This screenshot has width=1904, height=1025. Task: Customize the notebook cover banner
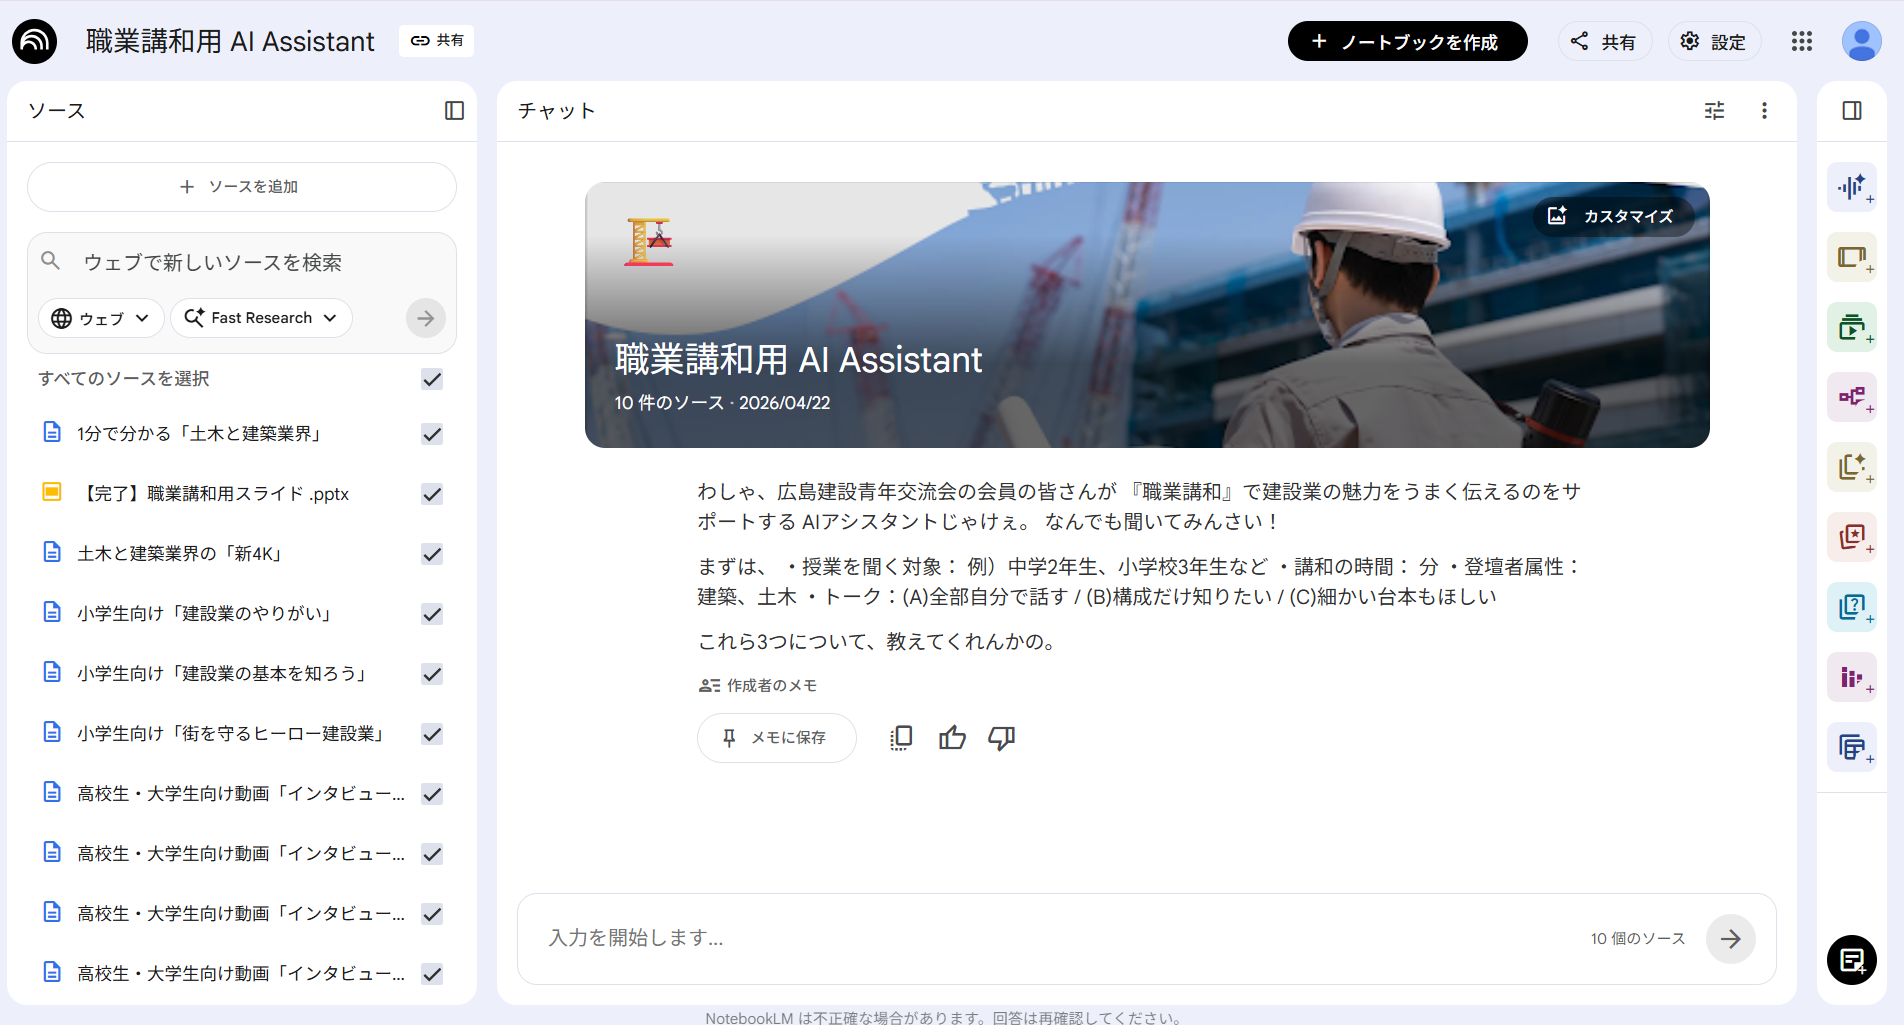(x=1612, y=216)
